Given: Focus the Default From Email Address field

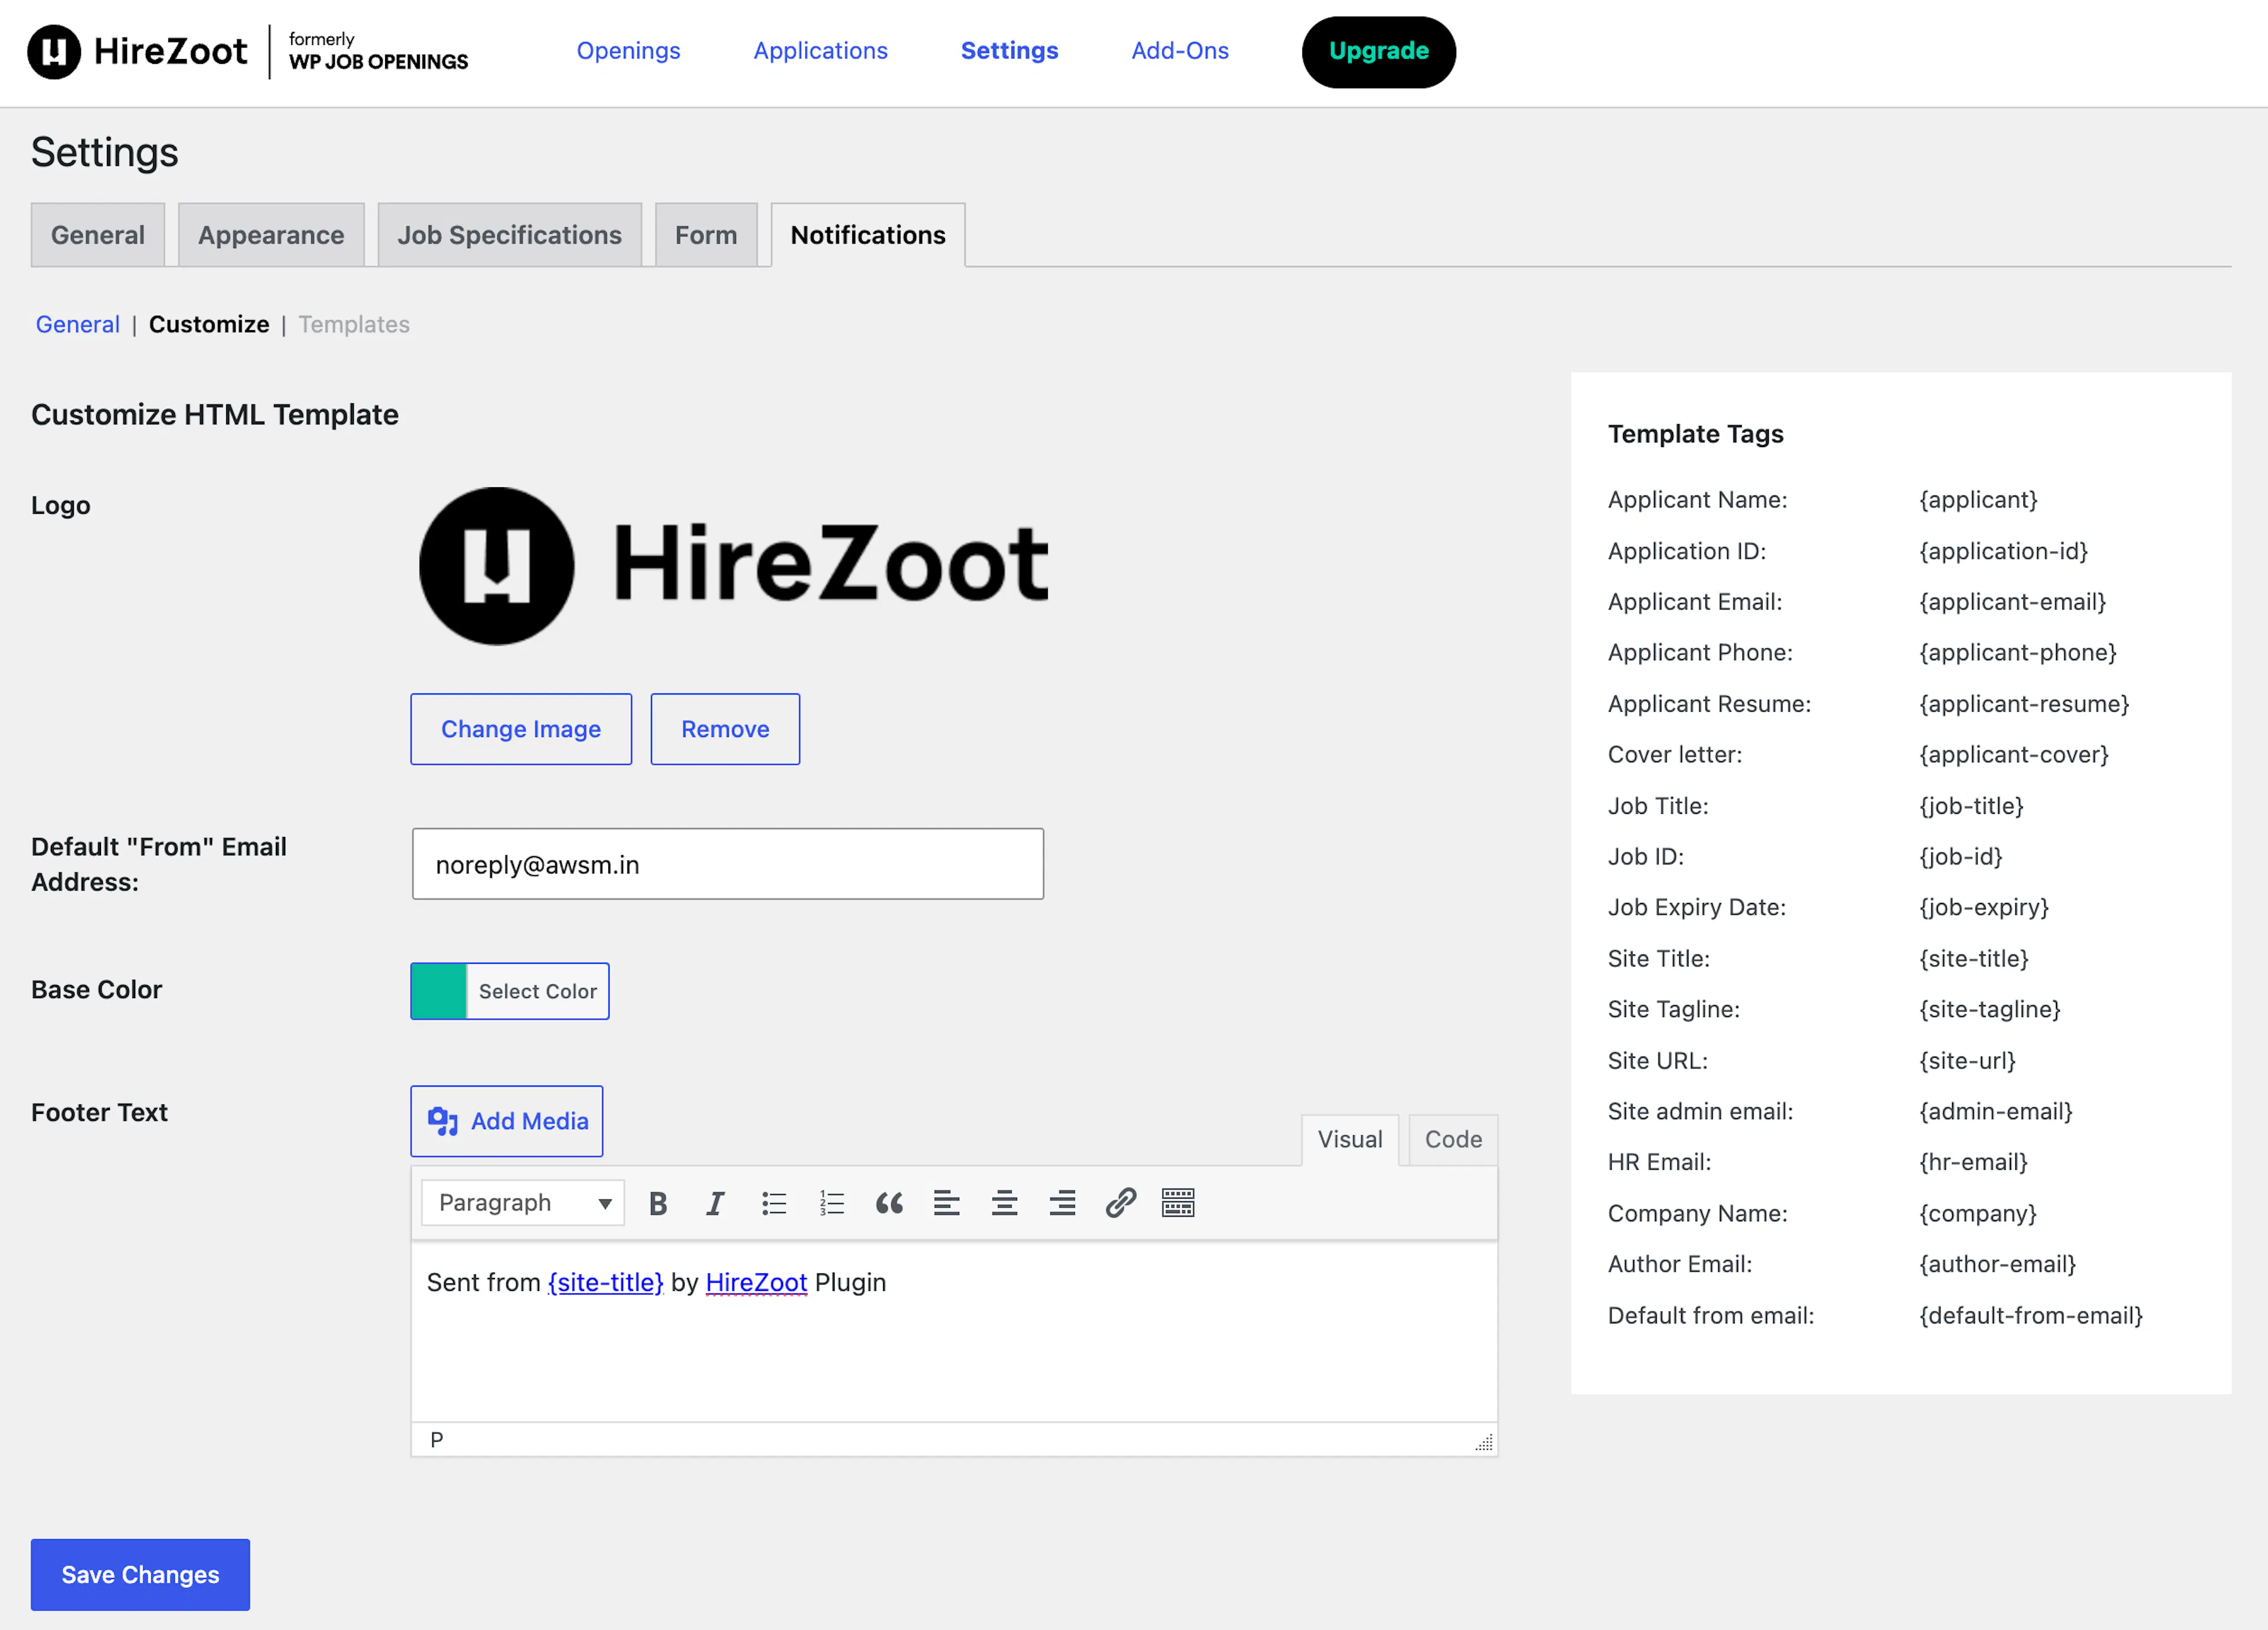Looking at the screenshot, I should point(728,864).
